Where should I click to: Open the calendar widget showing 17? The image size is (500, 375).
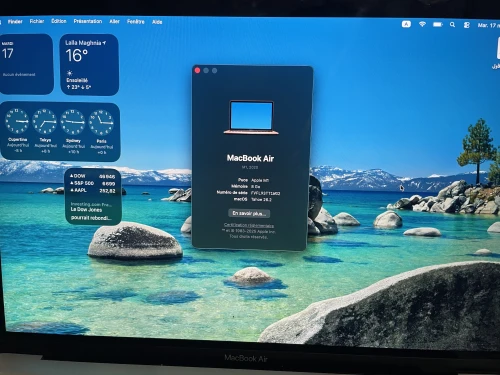[26, 64]
